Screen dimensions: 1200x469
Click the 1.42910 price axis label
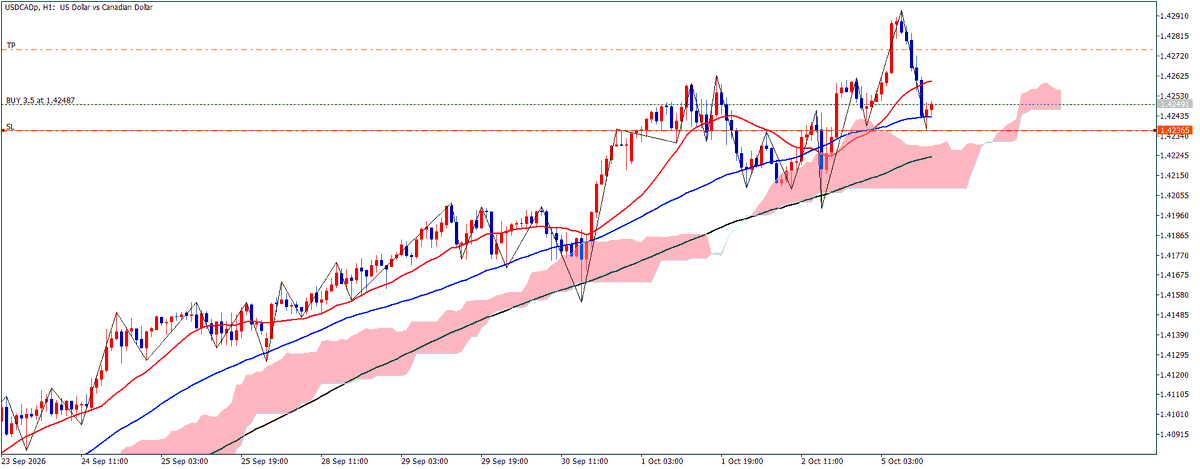pyautogui.click(x=1175, y=16)
